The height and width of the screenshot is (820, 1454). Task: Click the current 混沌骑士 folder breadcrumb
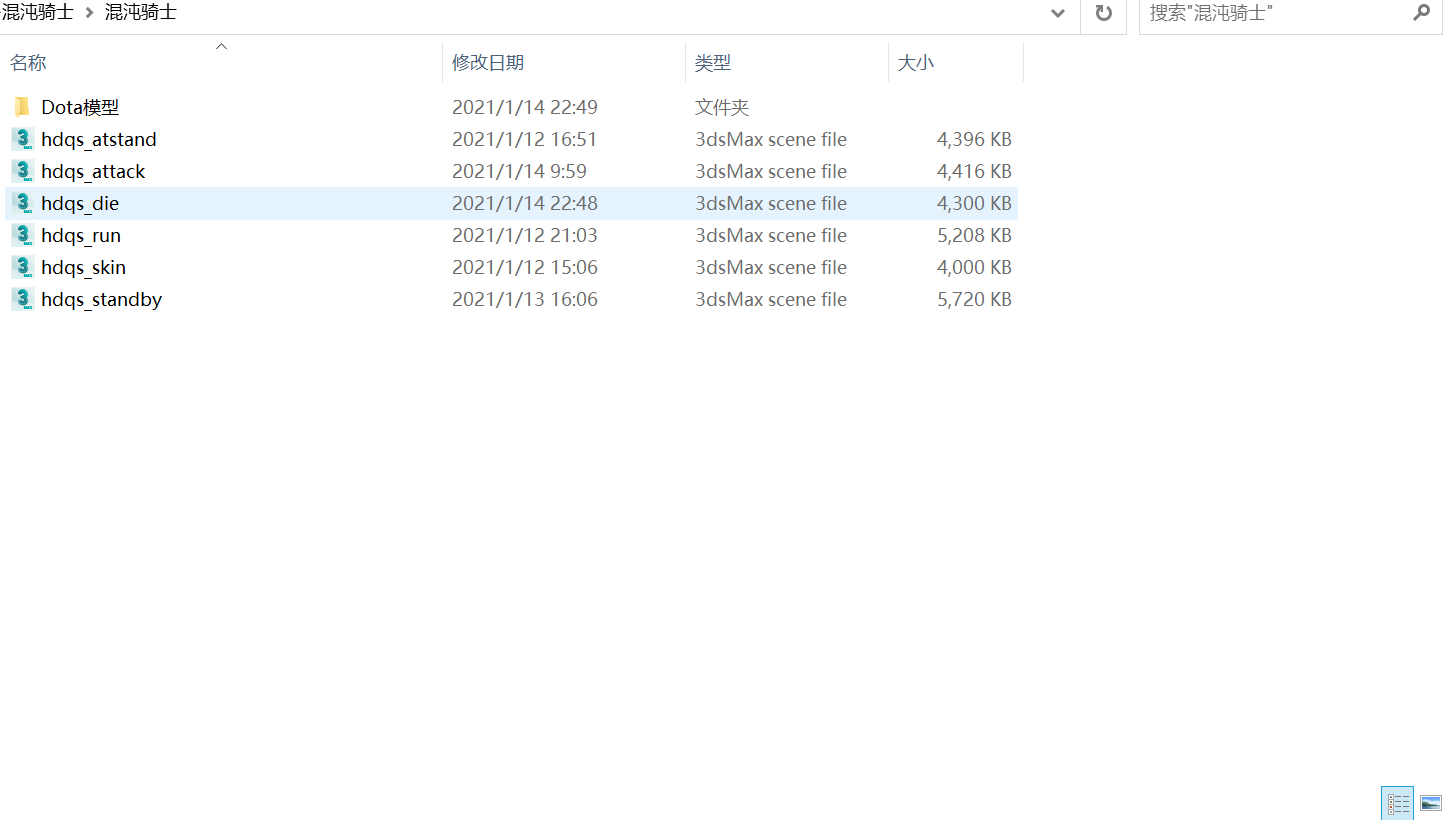click(x=141, y=13)
